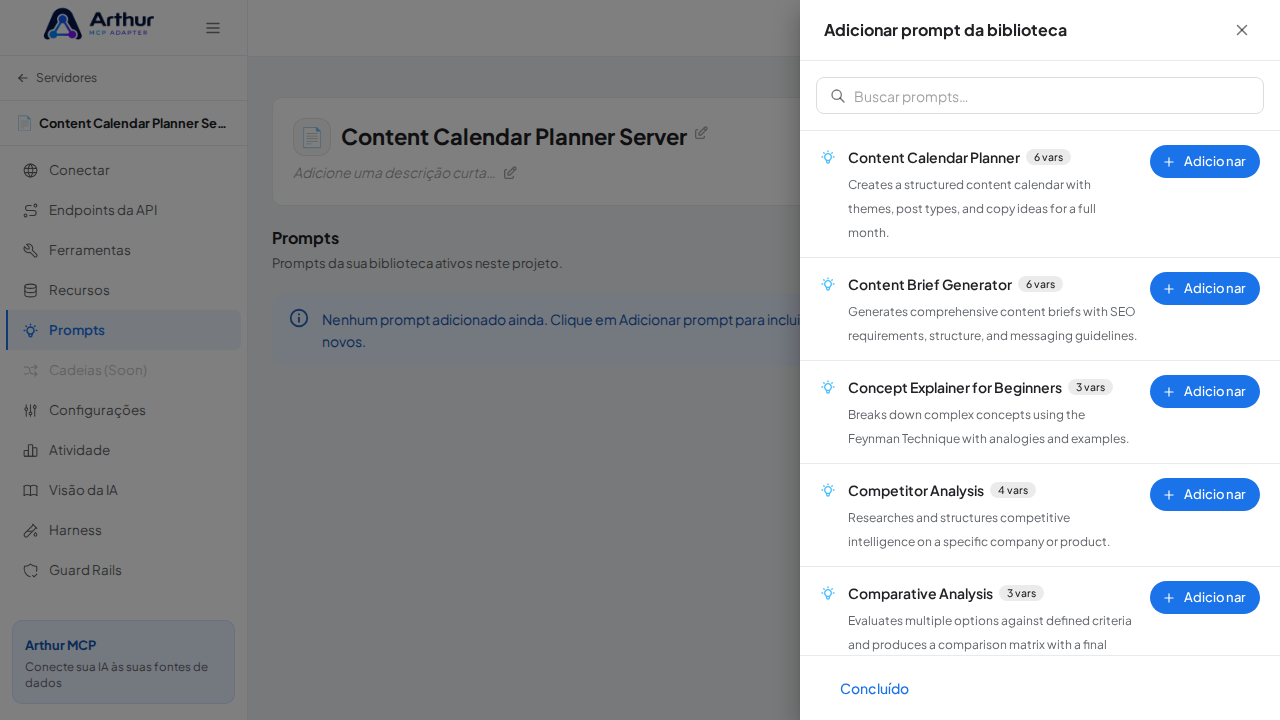Open Harness page
Image resolution: width=1280 pixels, height=720 pixels.
pyautogui.click(x=123, y=530)
